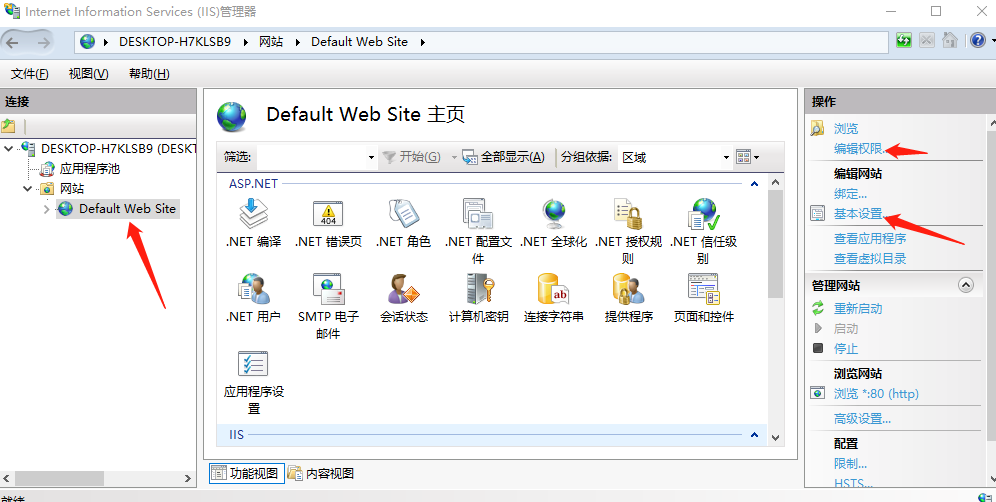Click into the 筛选 filter text field
This screenshot has width=996, height=502.
tap(311, 157)
